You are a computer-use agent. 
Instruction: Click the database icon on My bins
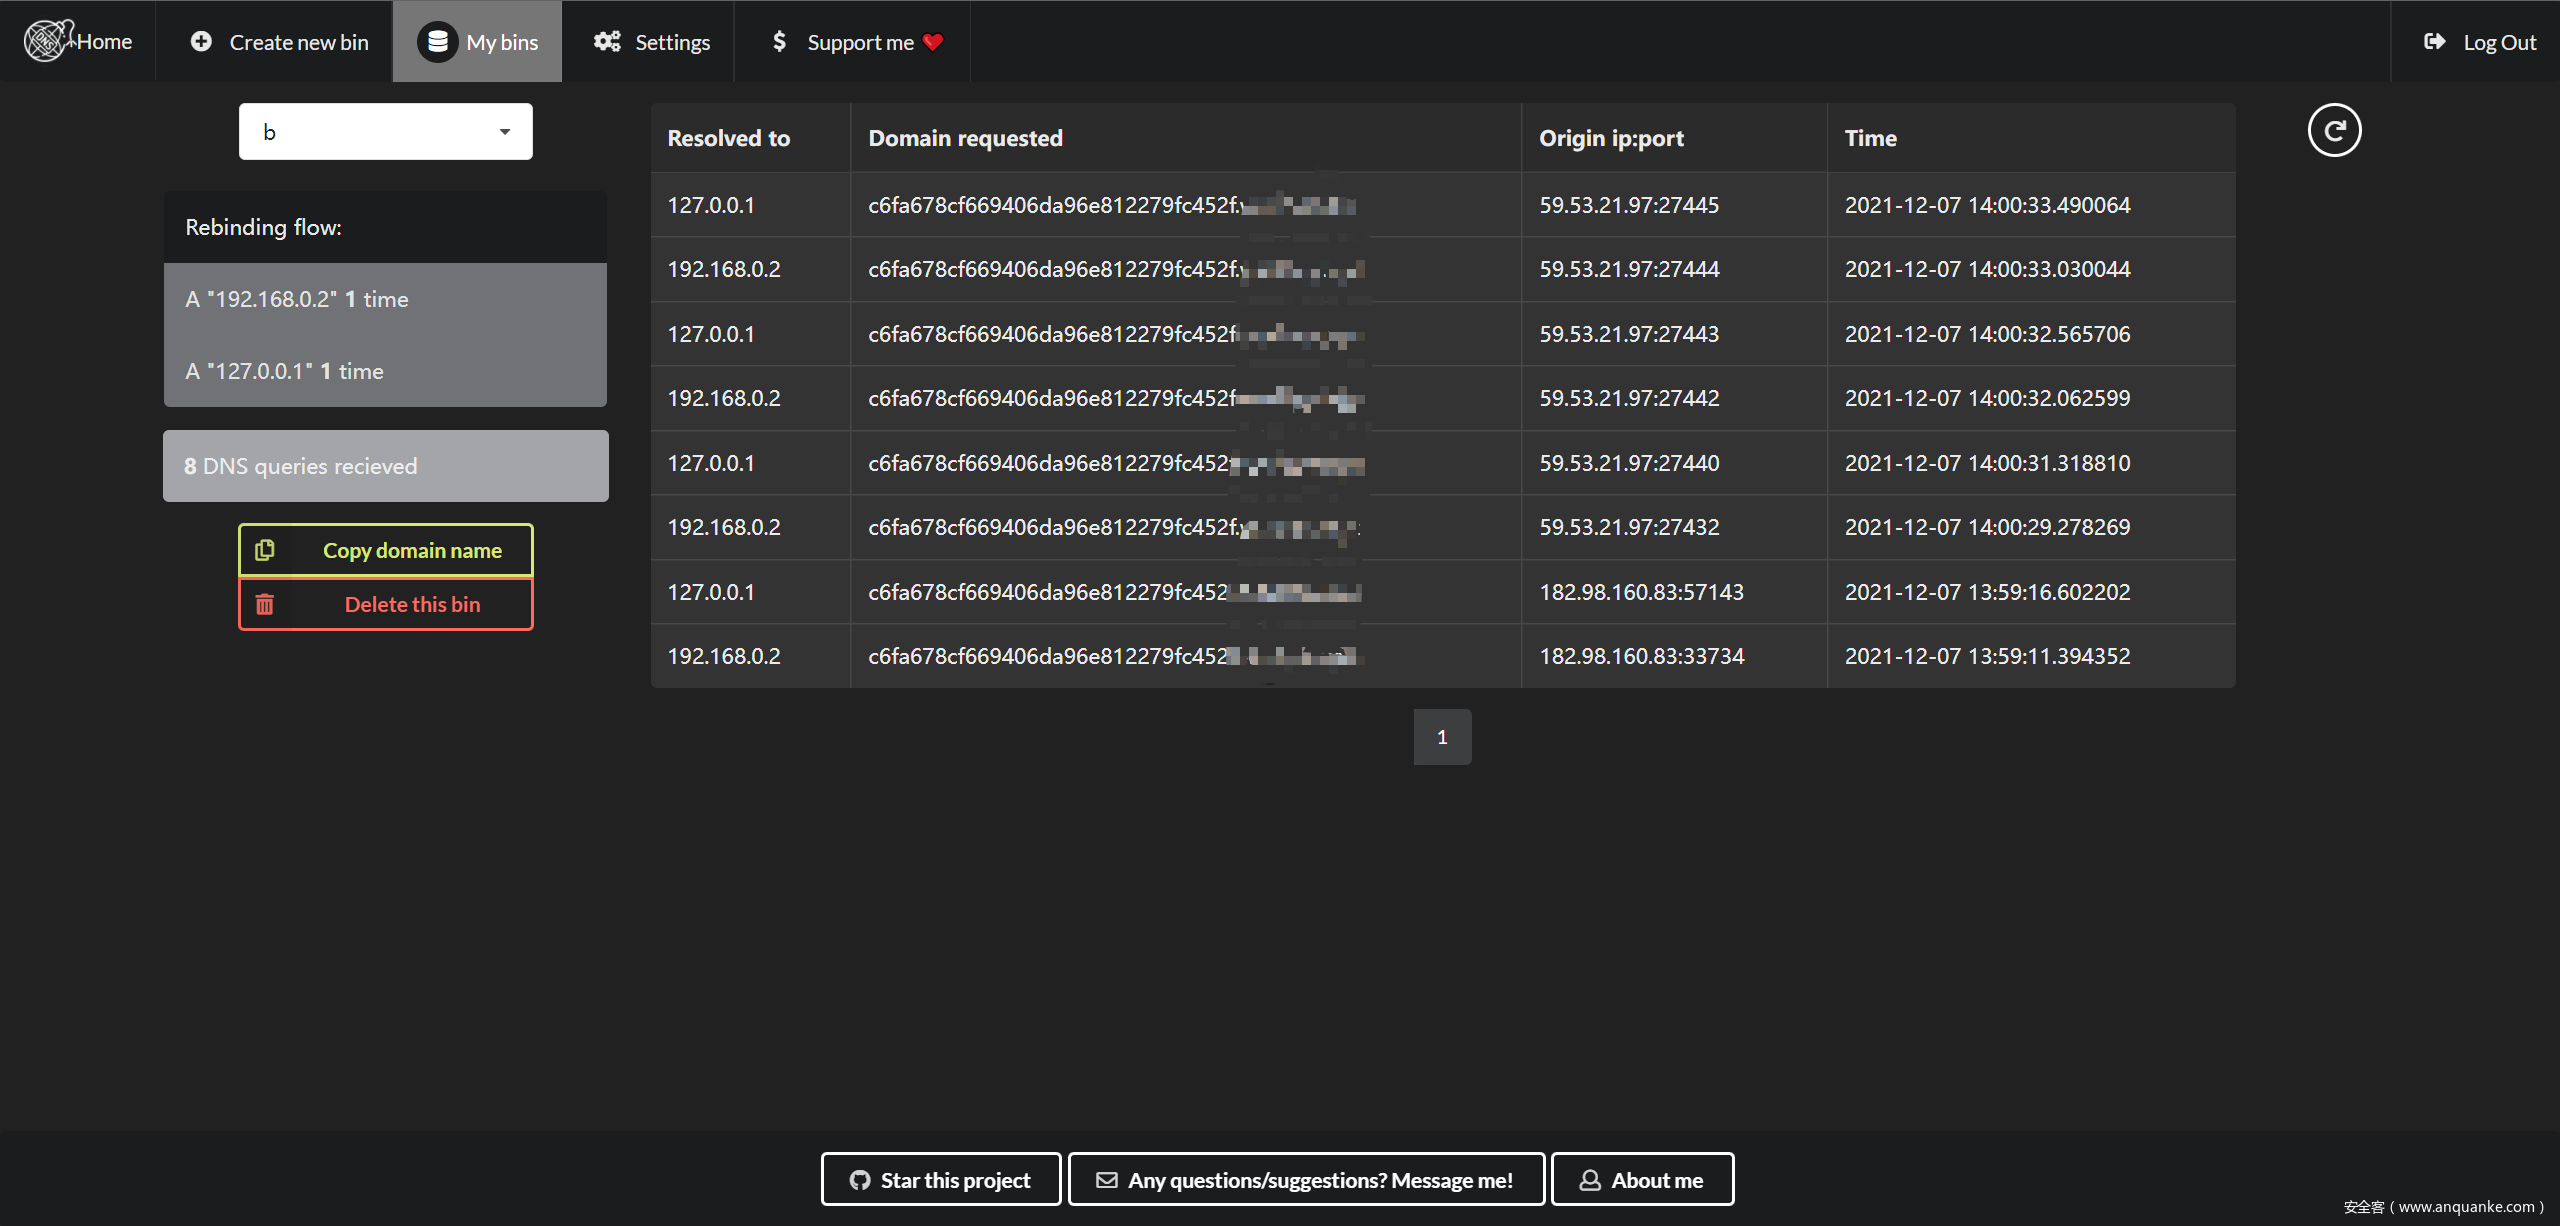437,41
